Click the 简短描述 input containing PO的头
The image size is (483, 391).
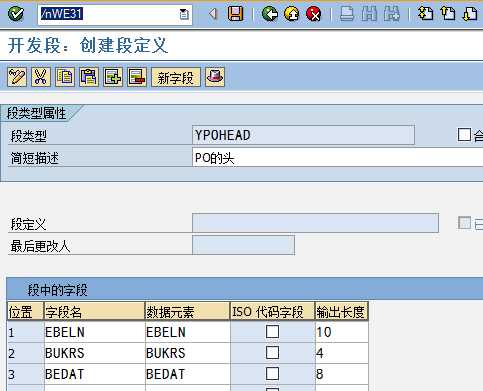[x=337, y=157]
